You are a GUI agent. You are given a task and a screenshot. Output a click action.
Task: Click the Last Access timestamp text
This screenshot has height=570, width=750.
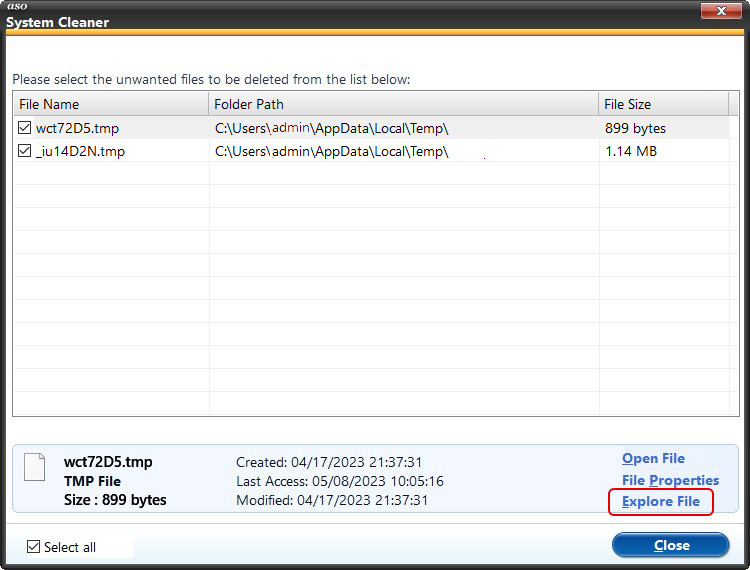pyautogui.click(x=340, y=481)
